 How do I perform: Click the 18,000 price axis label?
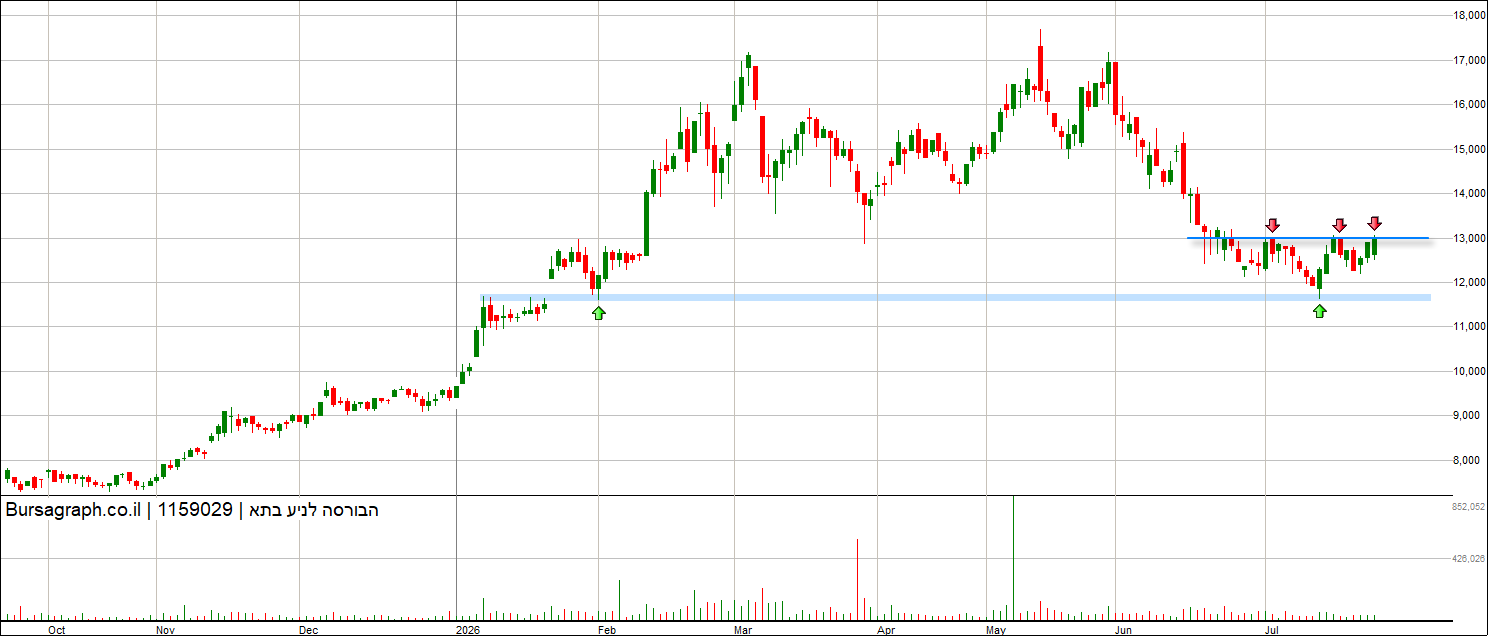pyautogui.click(x=1467, y=16)
